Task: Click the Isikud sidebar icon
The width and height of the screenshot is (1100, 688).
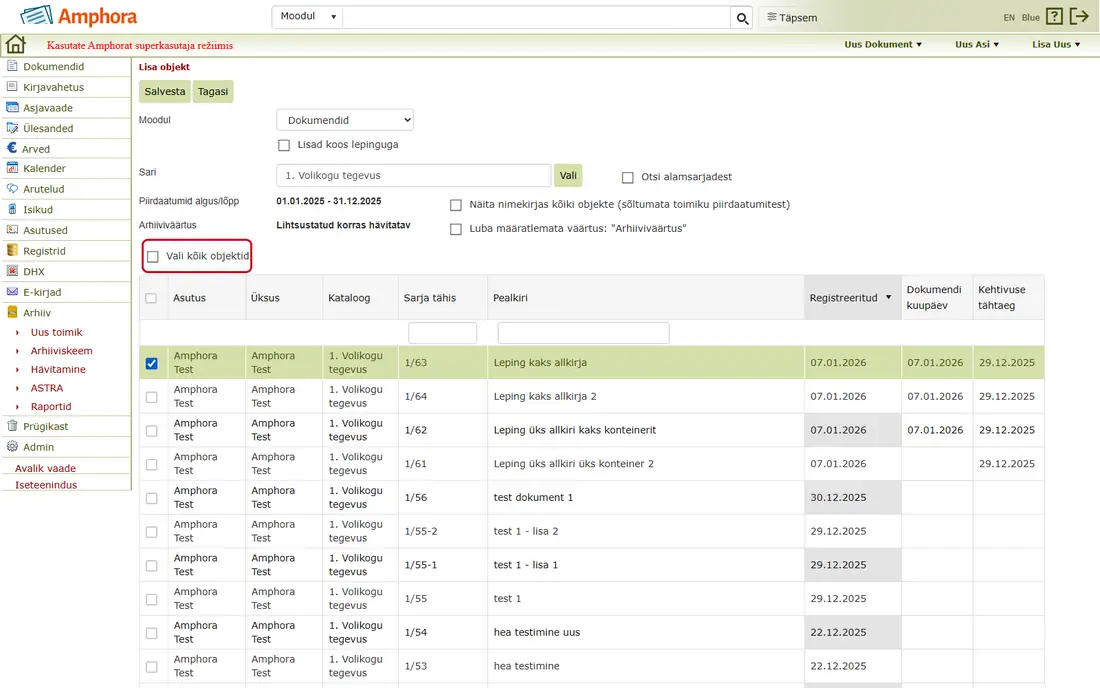Action: click(x=12, y=209)
